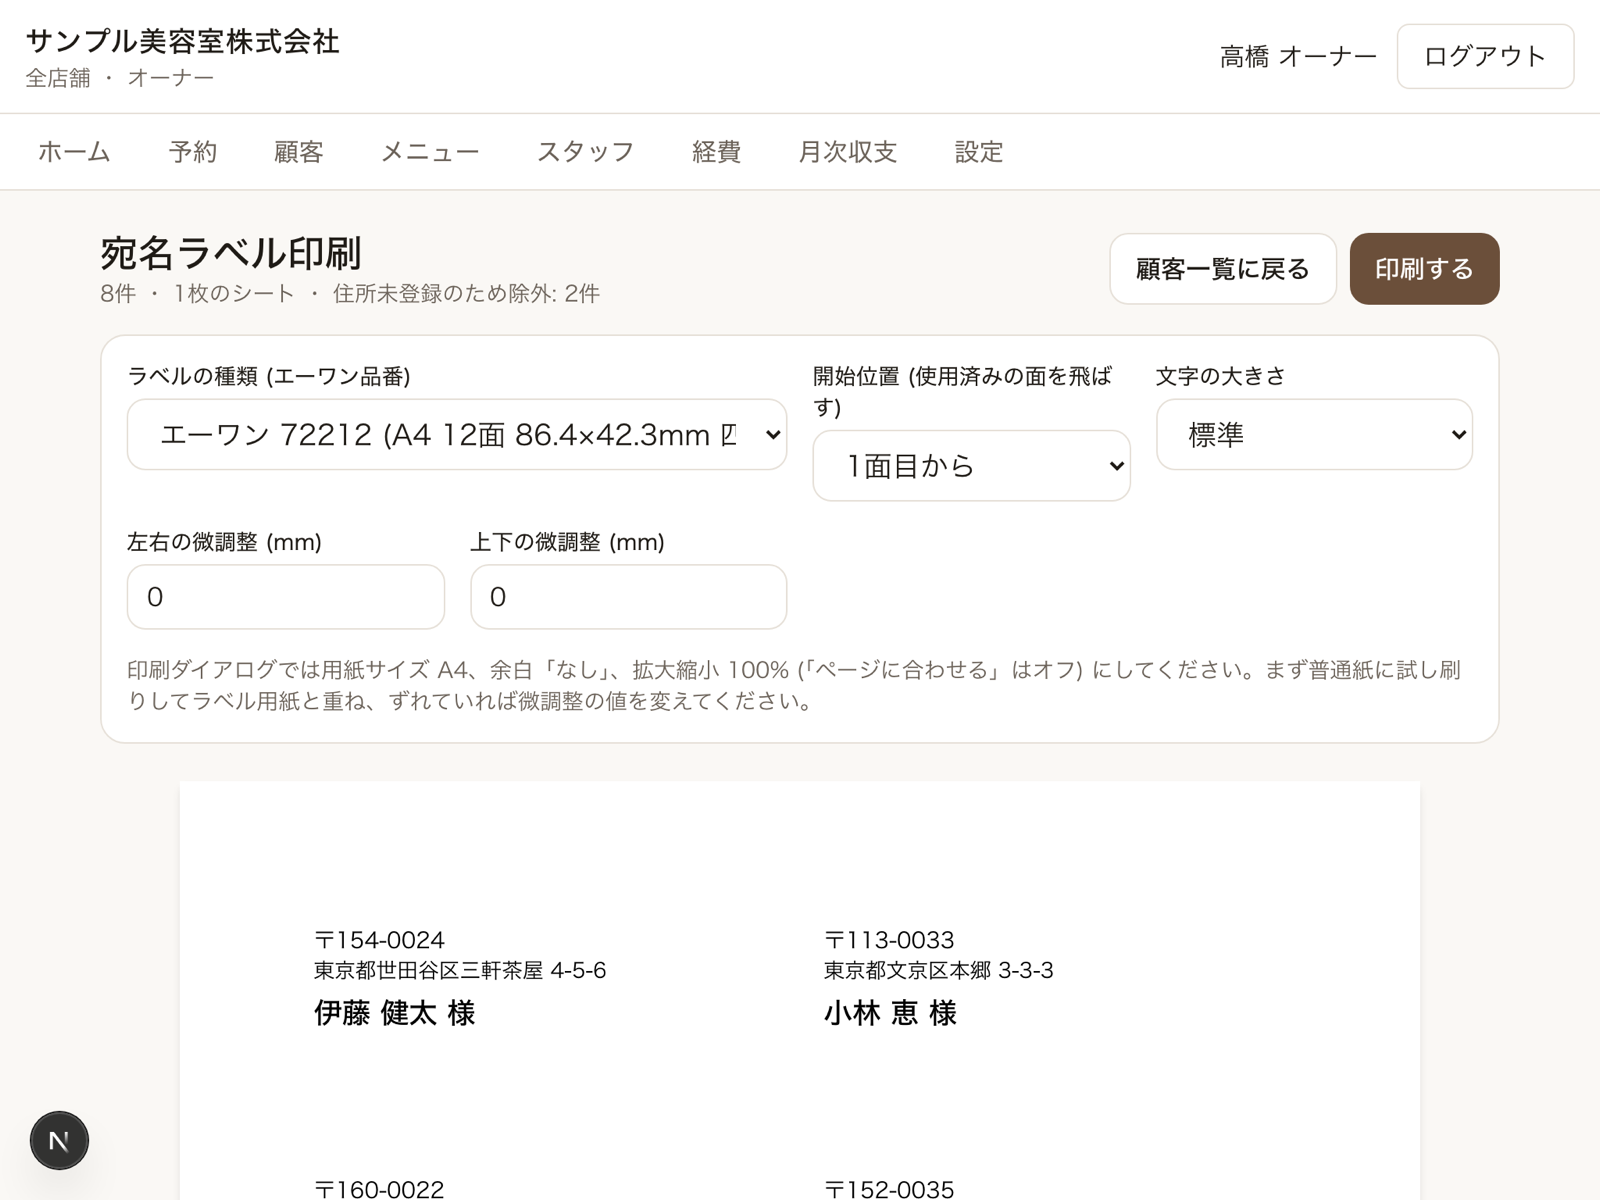Click the 住所未登録のため除外: 2件 summary text

466,294
